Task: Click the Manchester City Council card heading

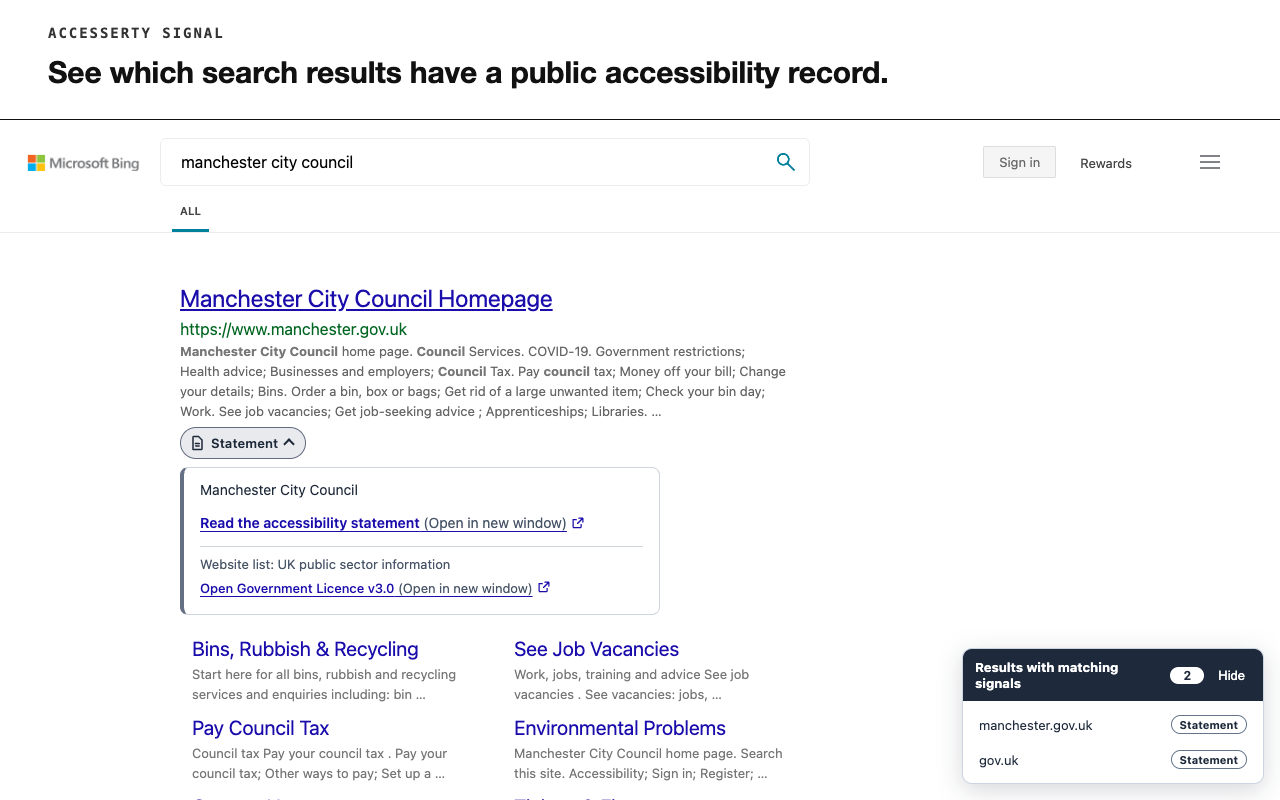Action: coord(279,490)
